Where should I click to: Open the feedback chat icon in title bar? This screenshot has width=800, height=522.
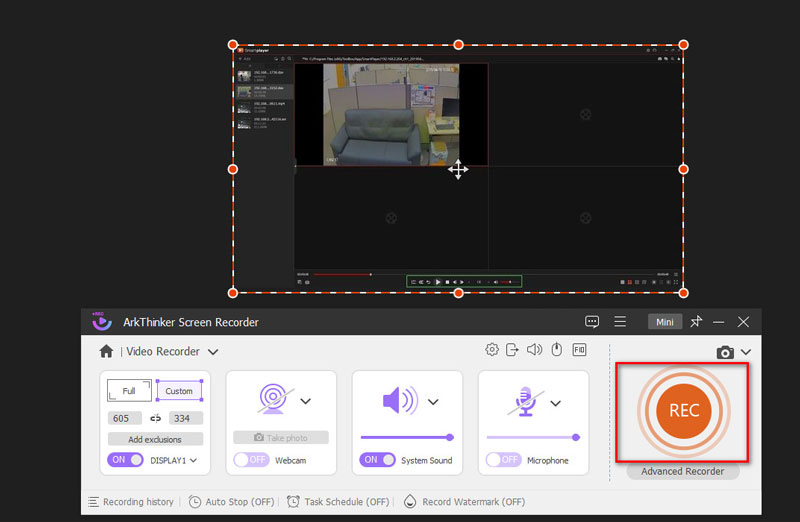592,321
